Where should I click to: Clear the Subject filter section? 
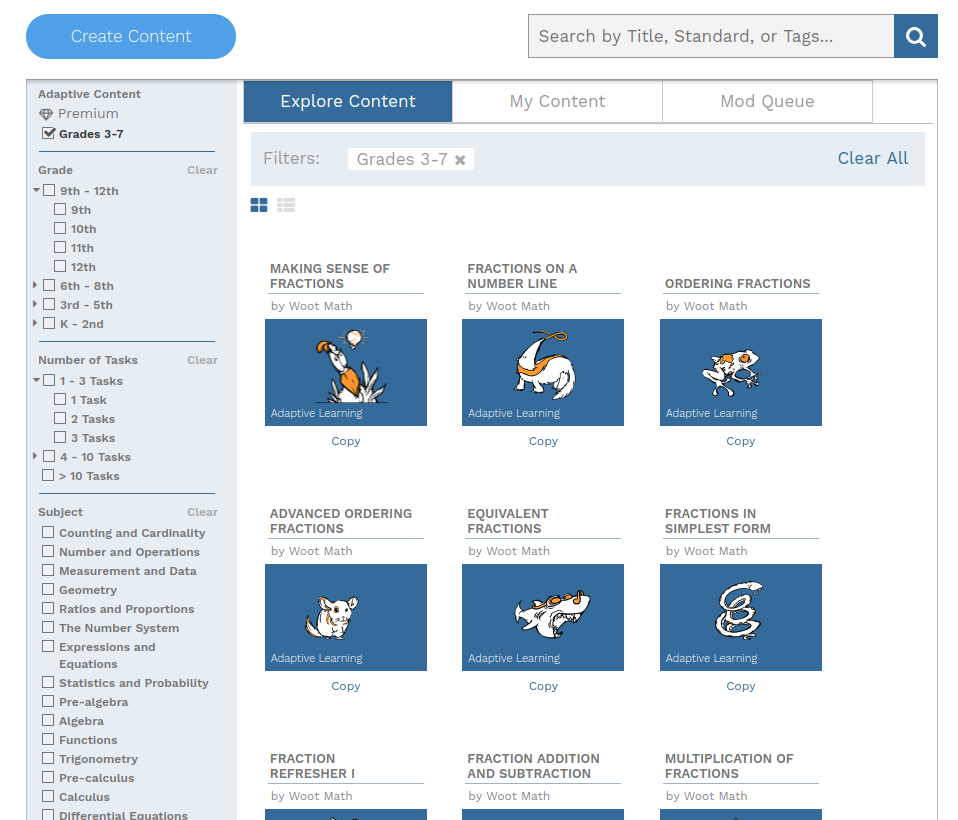[x=202, y=512]
